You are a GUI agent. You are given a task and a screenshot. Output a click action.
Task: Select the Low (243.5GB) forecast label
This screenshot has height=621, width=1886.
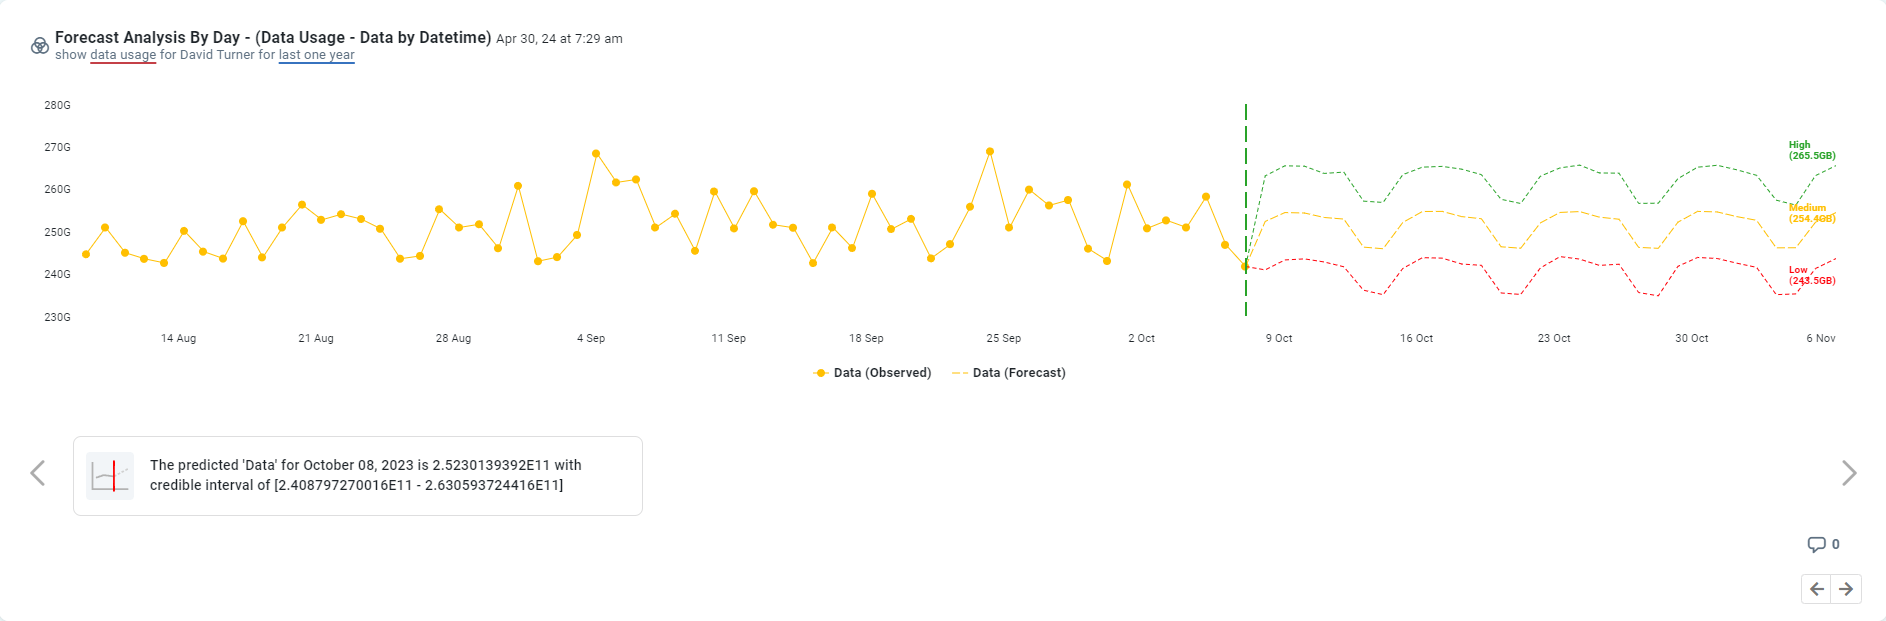click(1811, 275)
